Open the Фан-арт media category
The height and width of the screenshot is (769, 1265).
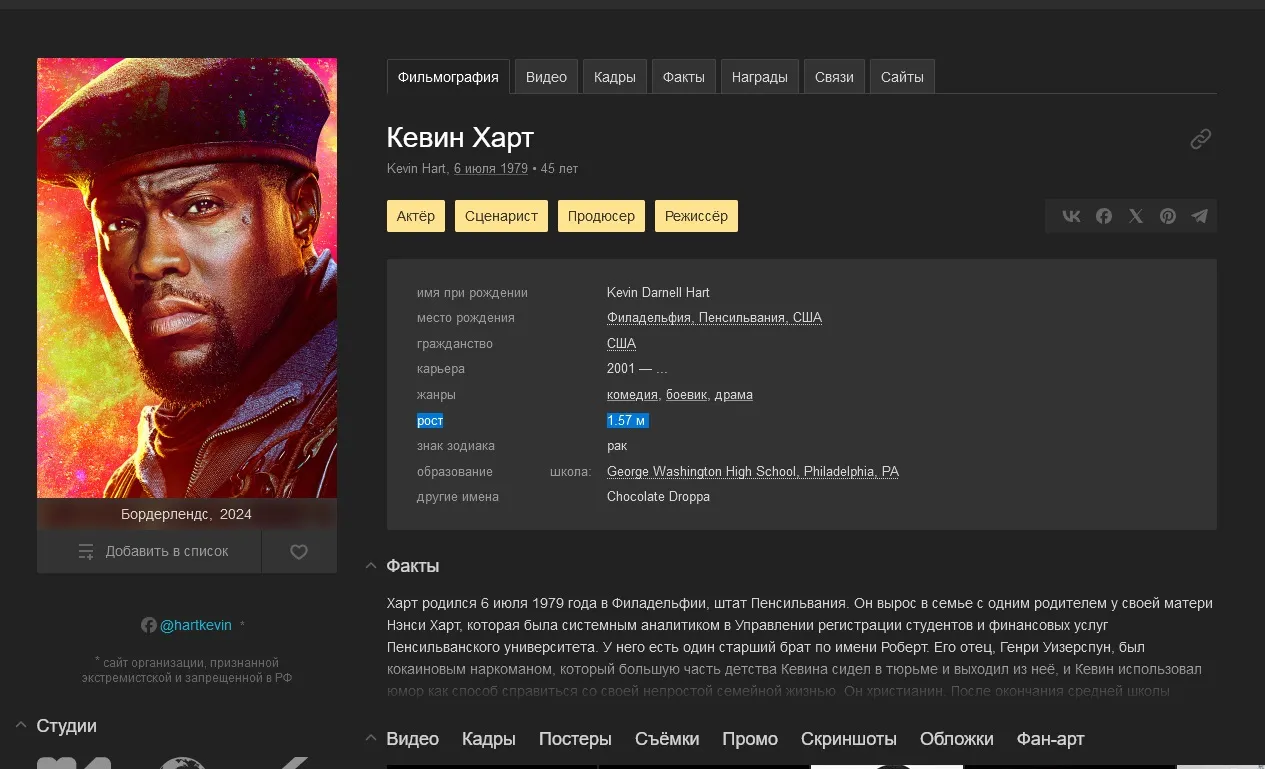click(1050, 739)
